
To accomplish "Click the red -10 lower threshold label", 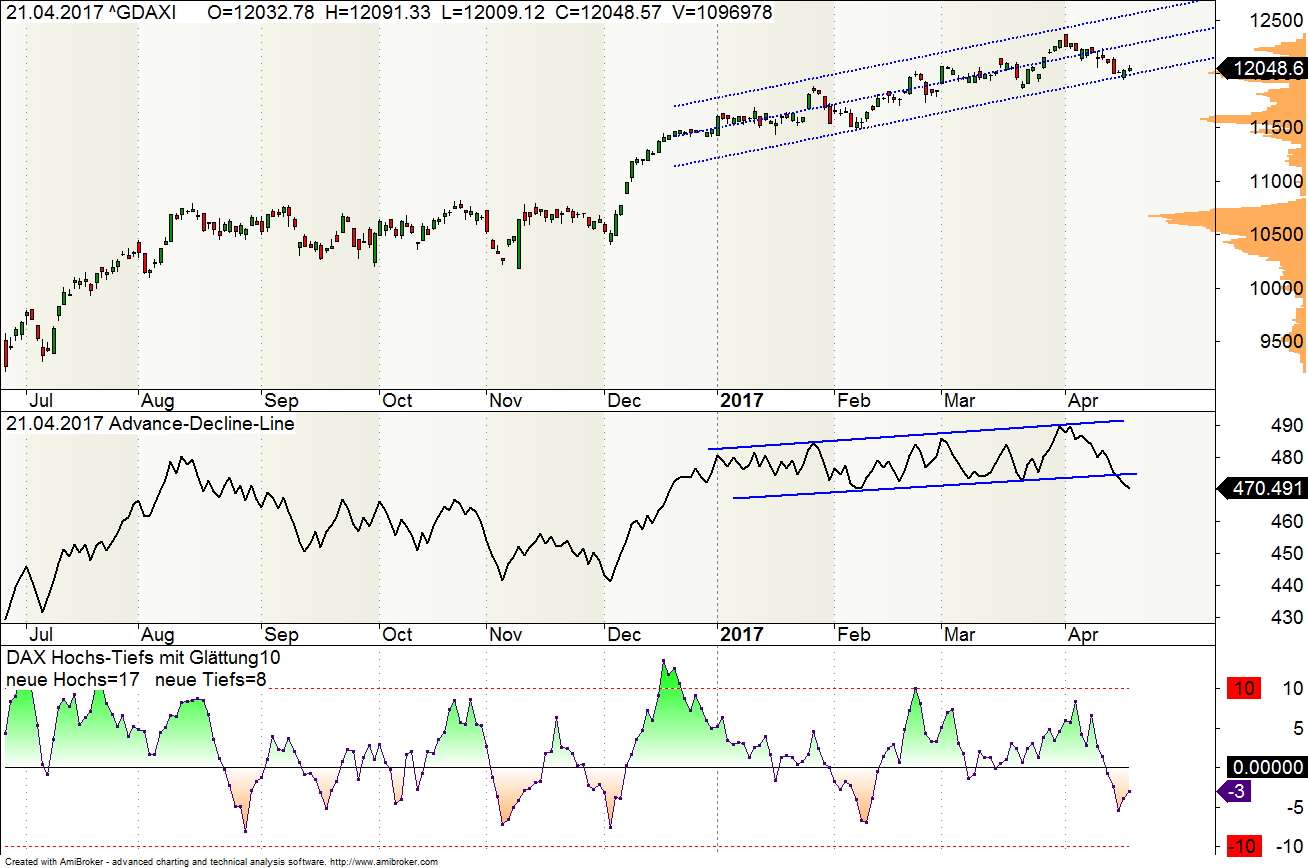I will (x=1242, y=846).
